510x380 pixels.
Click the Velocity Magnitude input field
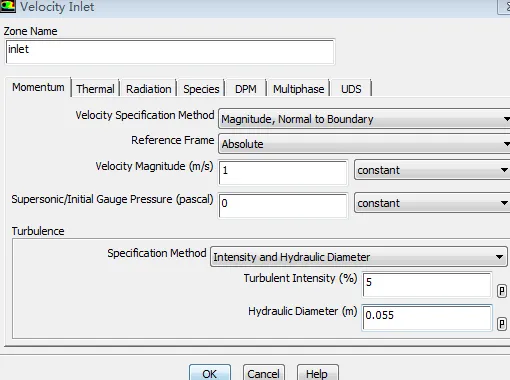283,173
